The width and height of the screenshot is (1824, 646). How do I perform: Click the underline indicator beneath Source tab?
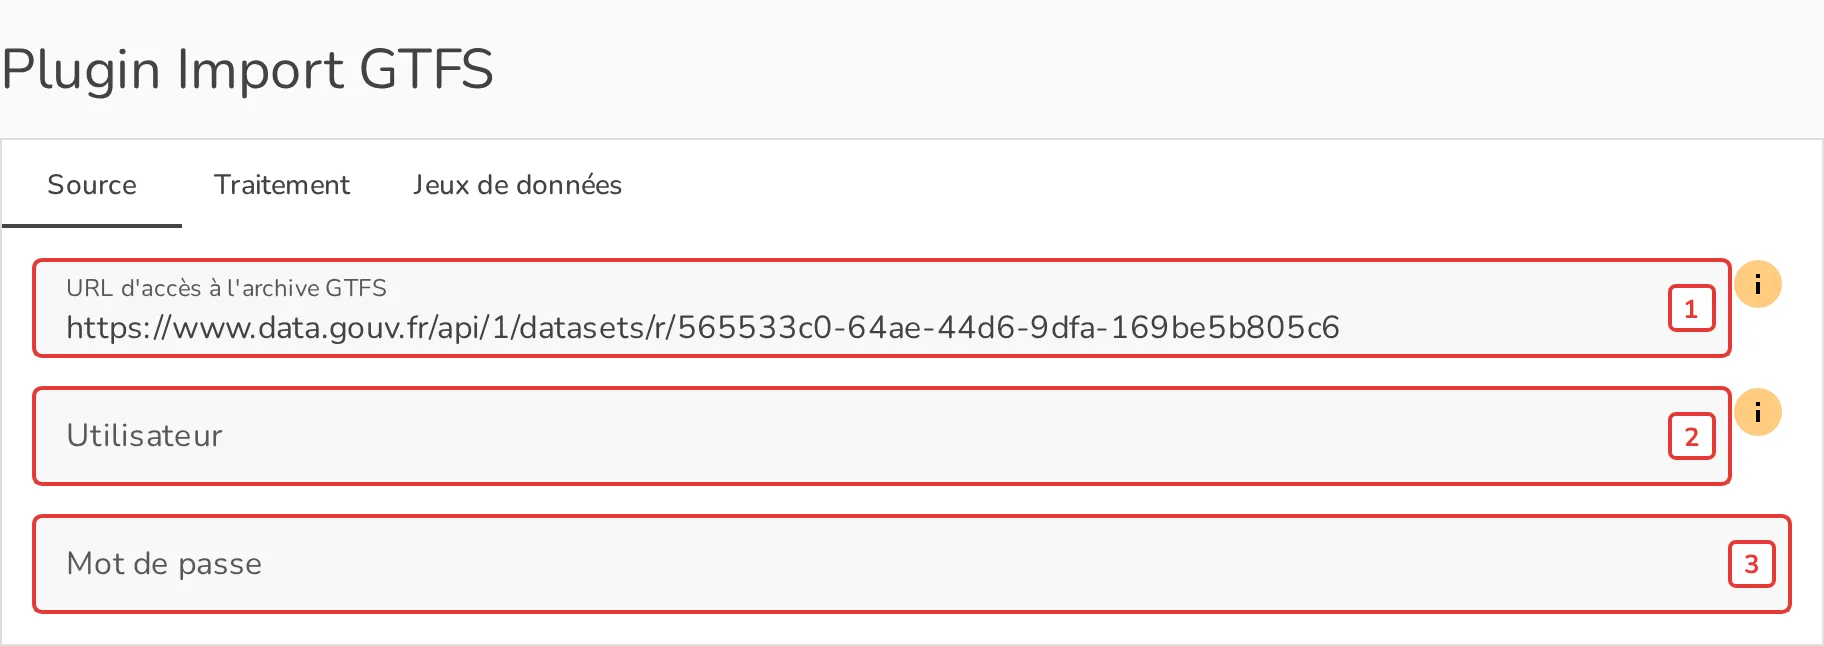tap(92, 226)
